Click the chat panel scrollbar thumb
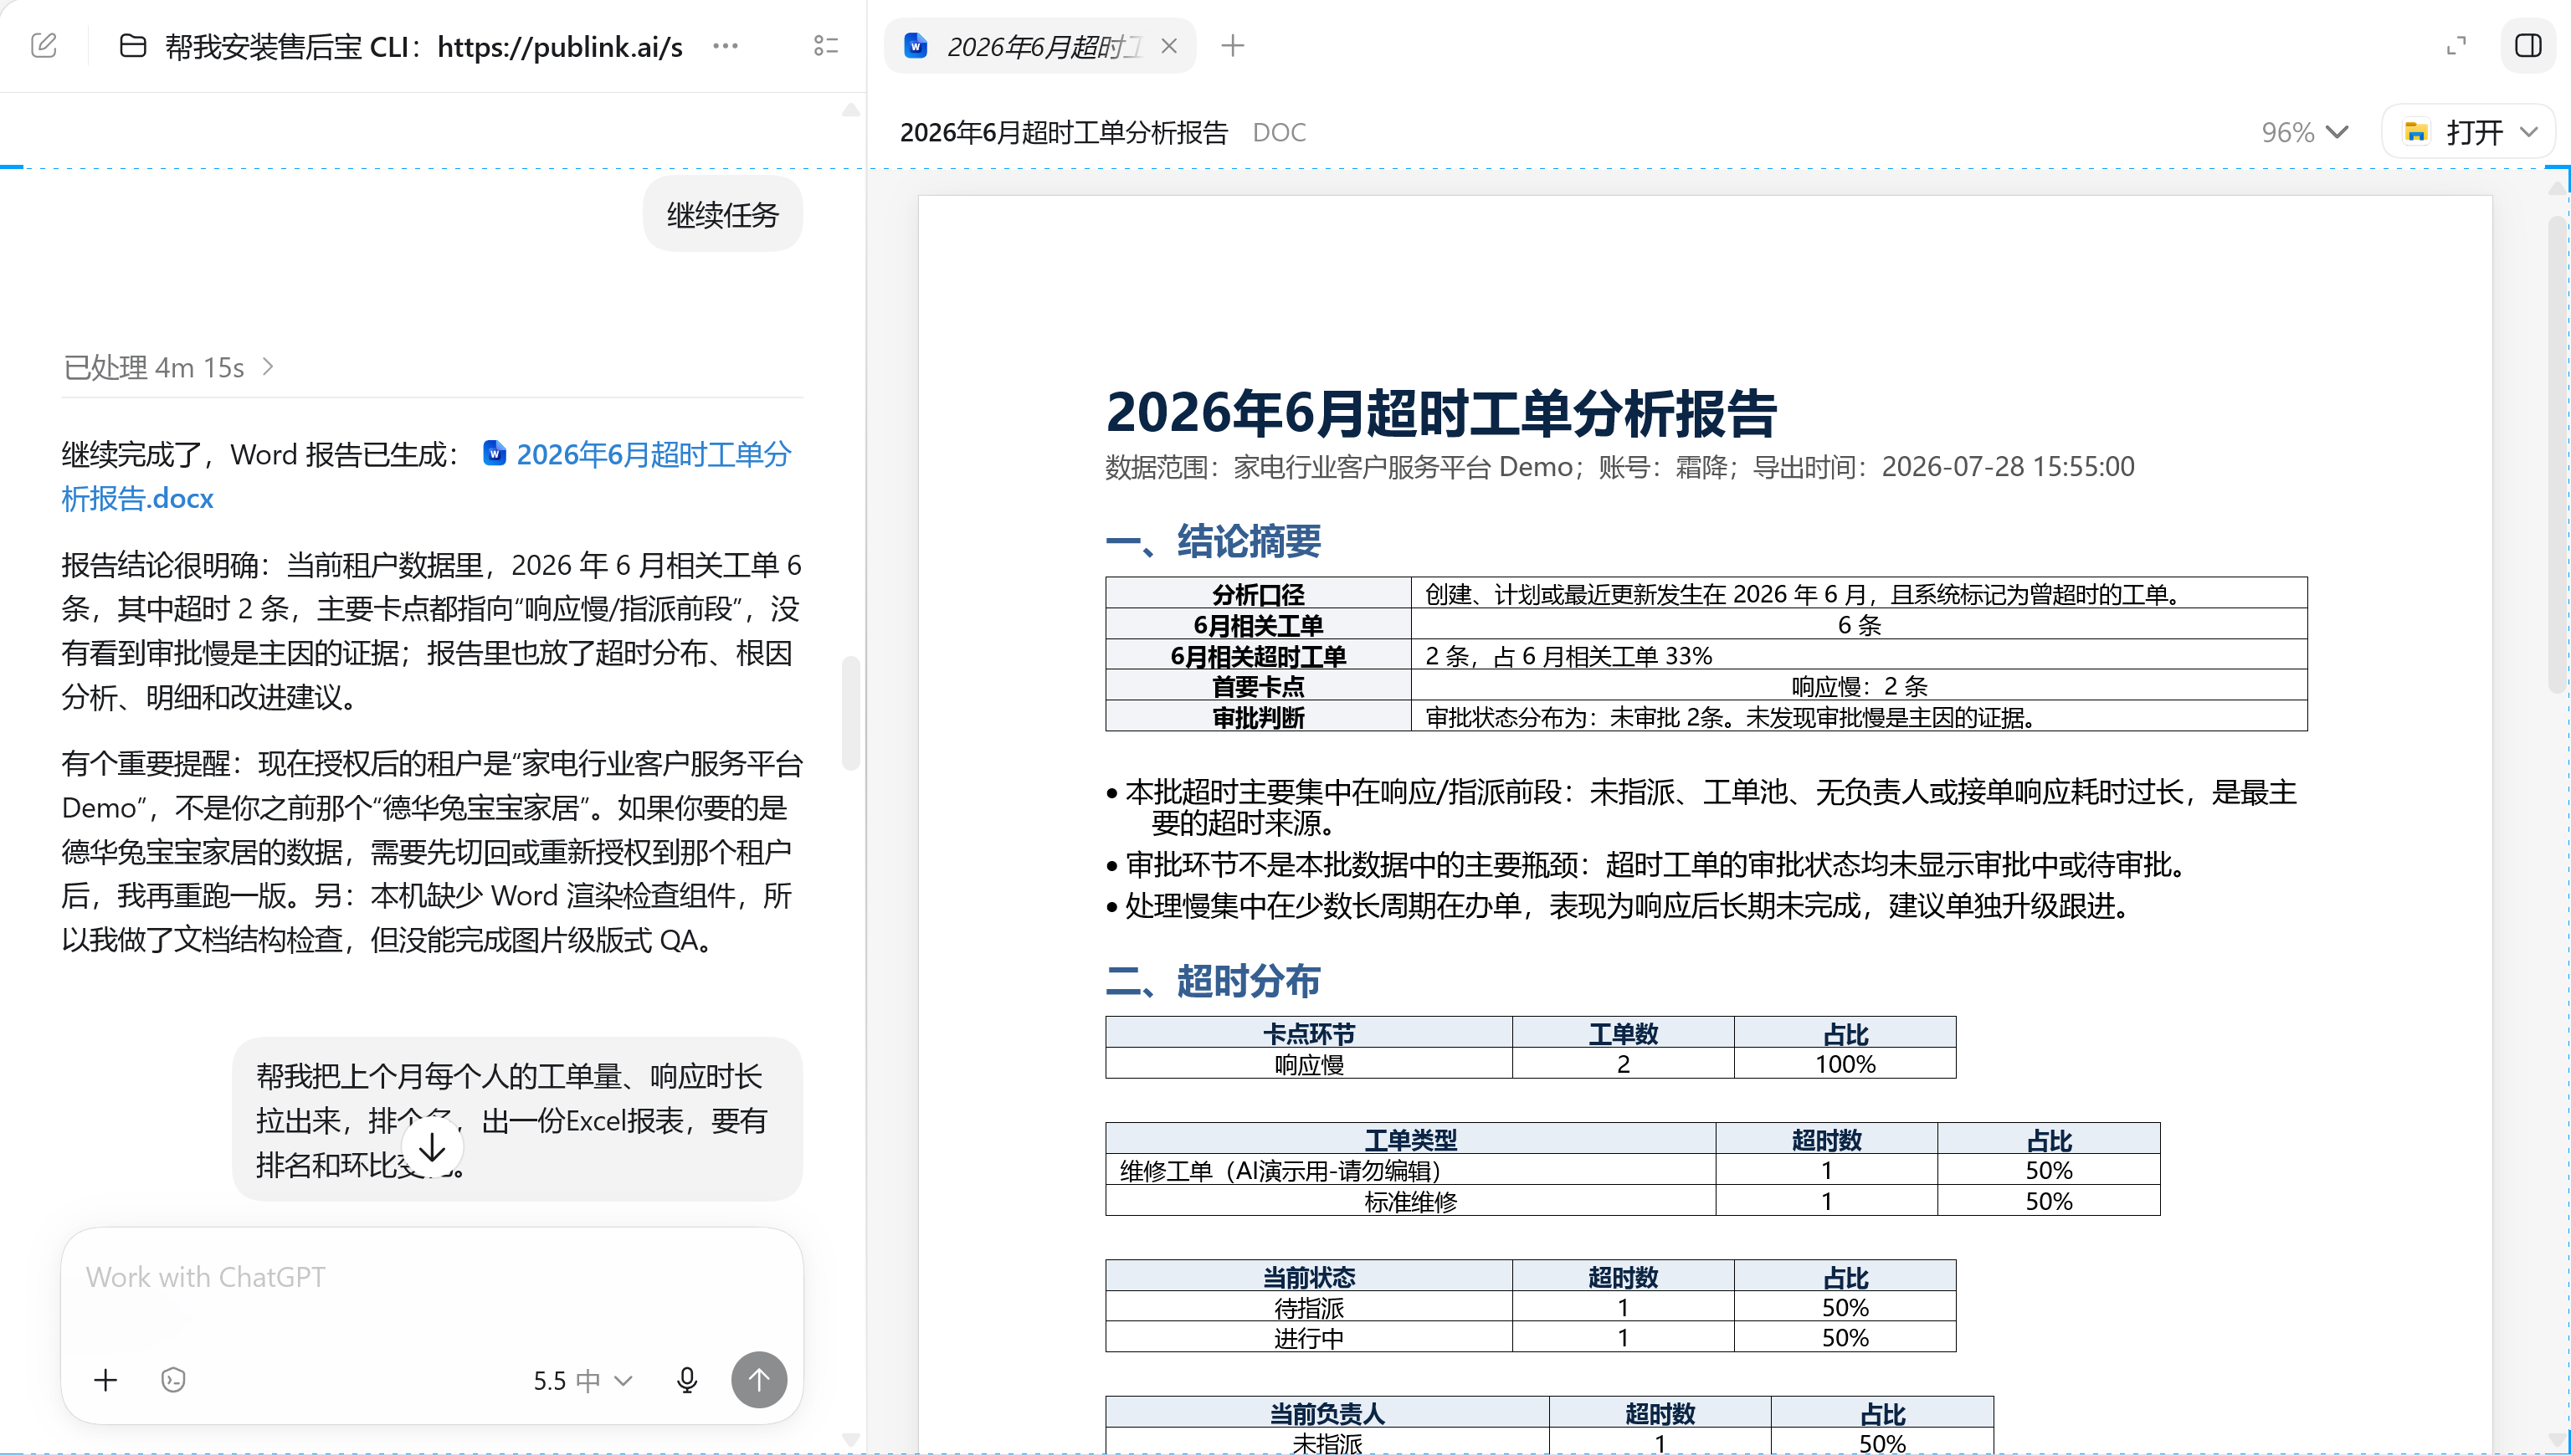This screenshot has width=2571, height=1456. [851, 712]
